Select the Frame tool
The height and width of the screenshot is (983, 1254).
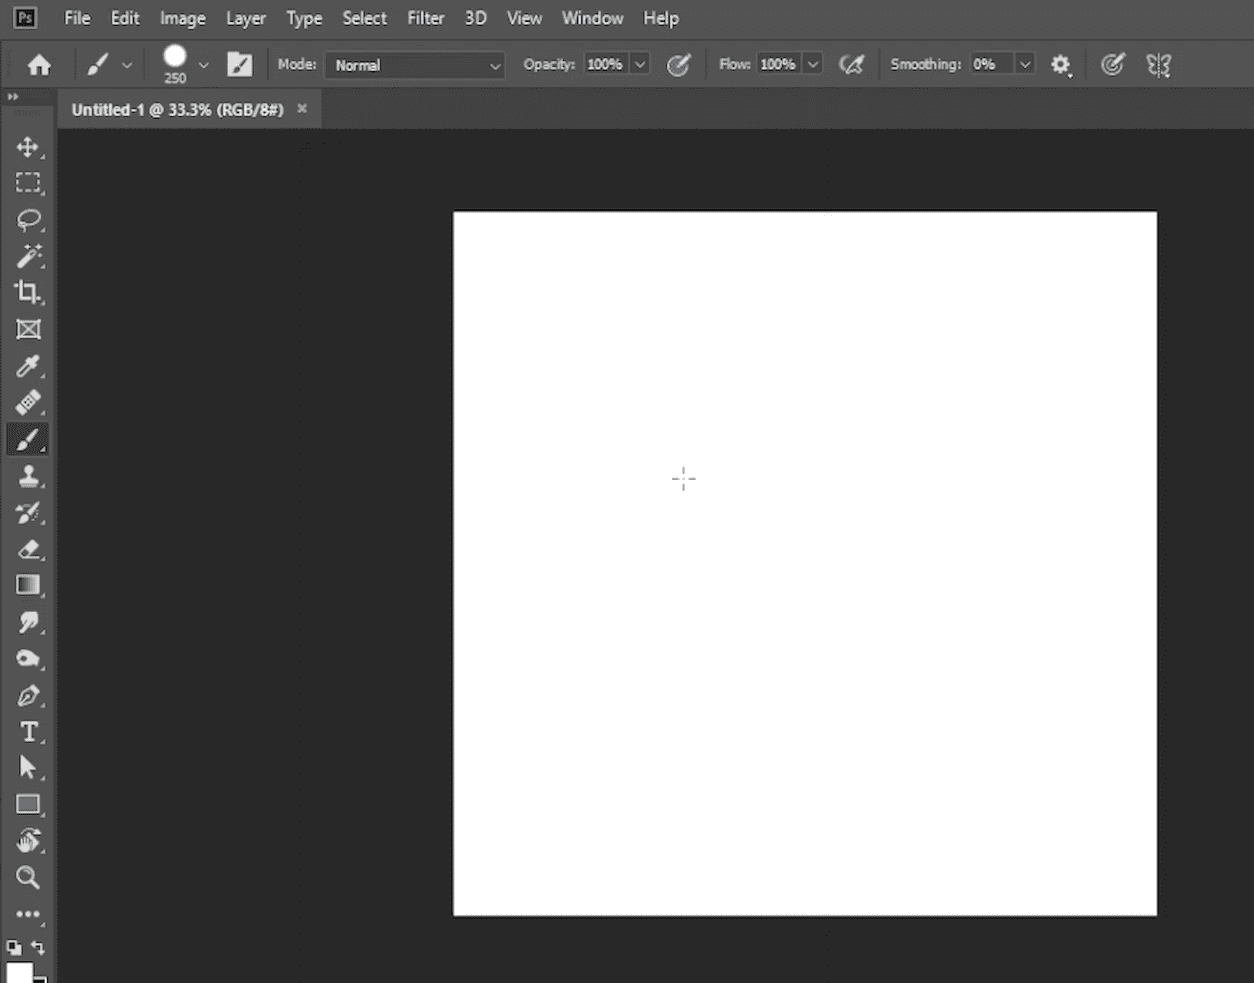[x=27, y=329]
